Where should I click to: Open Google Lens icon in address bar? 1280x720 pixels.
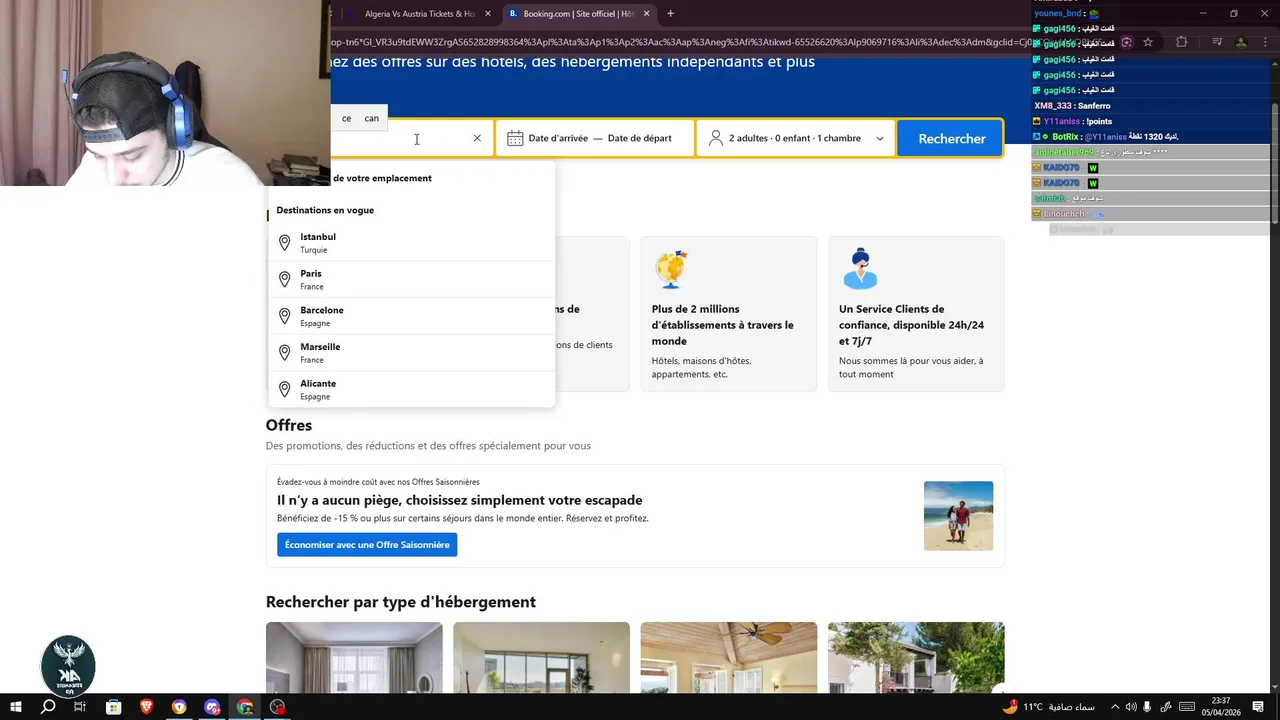(1126, 42)
